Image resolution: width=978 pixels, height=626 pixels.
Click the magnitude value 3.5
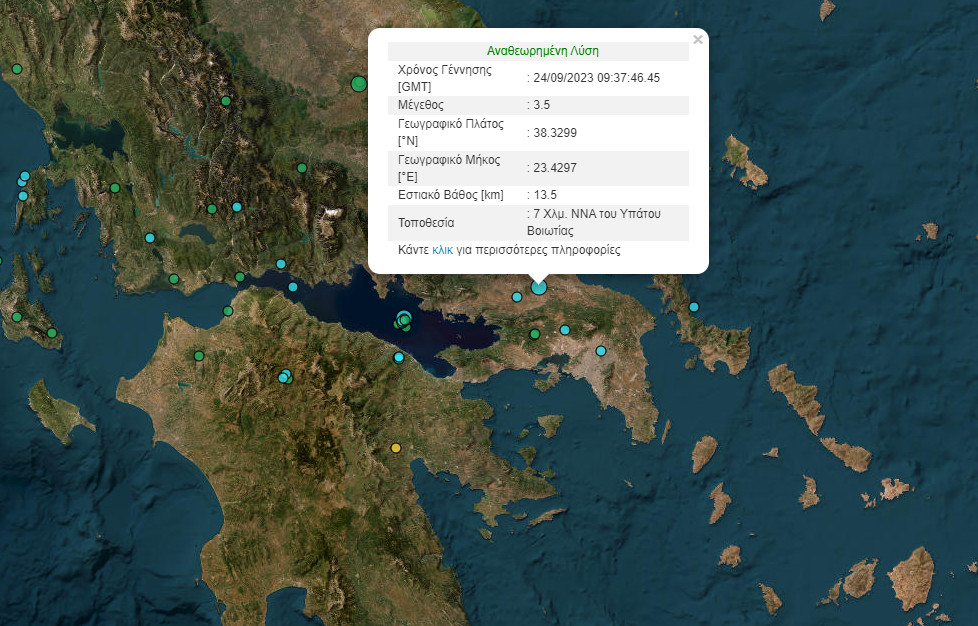tap(540, 104)
